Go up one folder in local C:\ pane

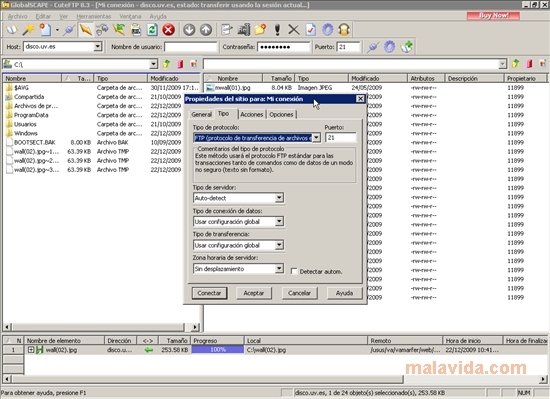click(x=167, y=64)
